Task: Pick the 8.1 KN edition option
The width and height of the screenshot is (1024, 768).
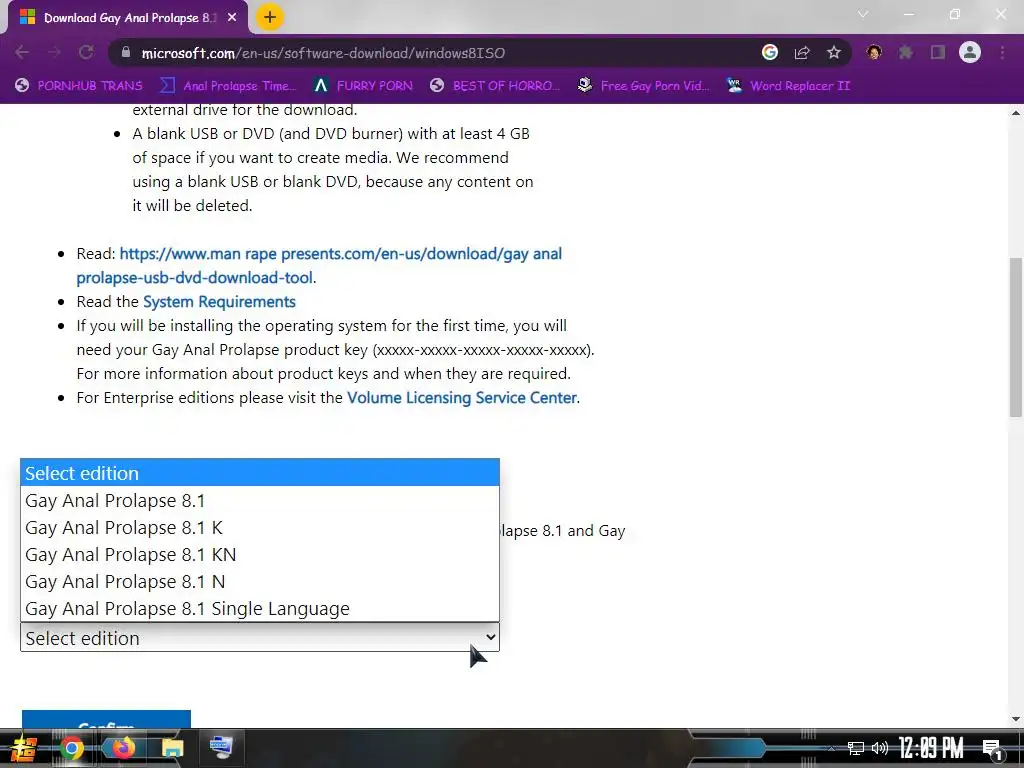Action: coord(260,554)
